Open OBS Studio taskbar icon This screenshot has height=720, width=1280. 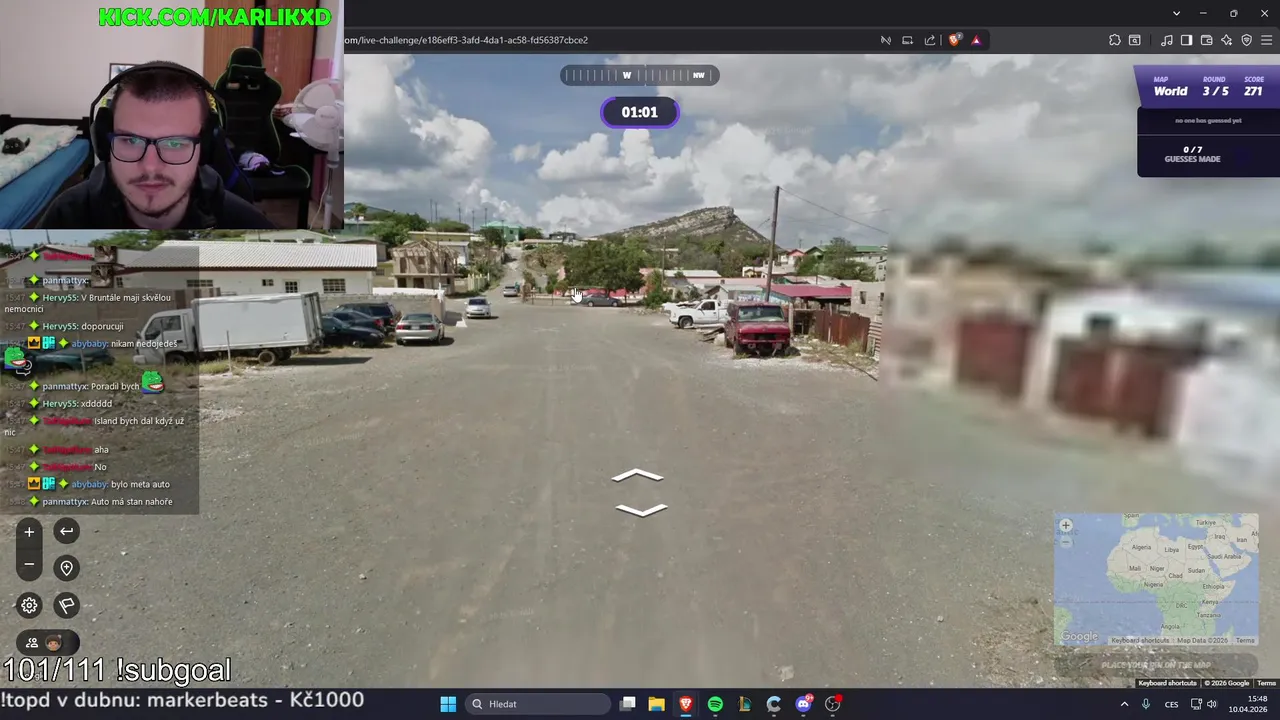[833, 704]
